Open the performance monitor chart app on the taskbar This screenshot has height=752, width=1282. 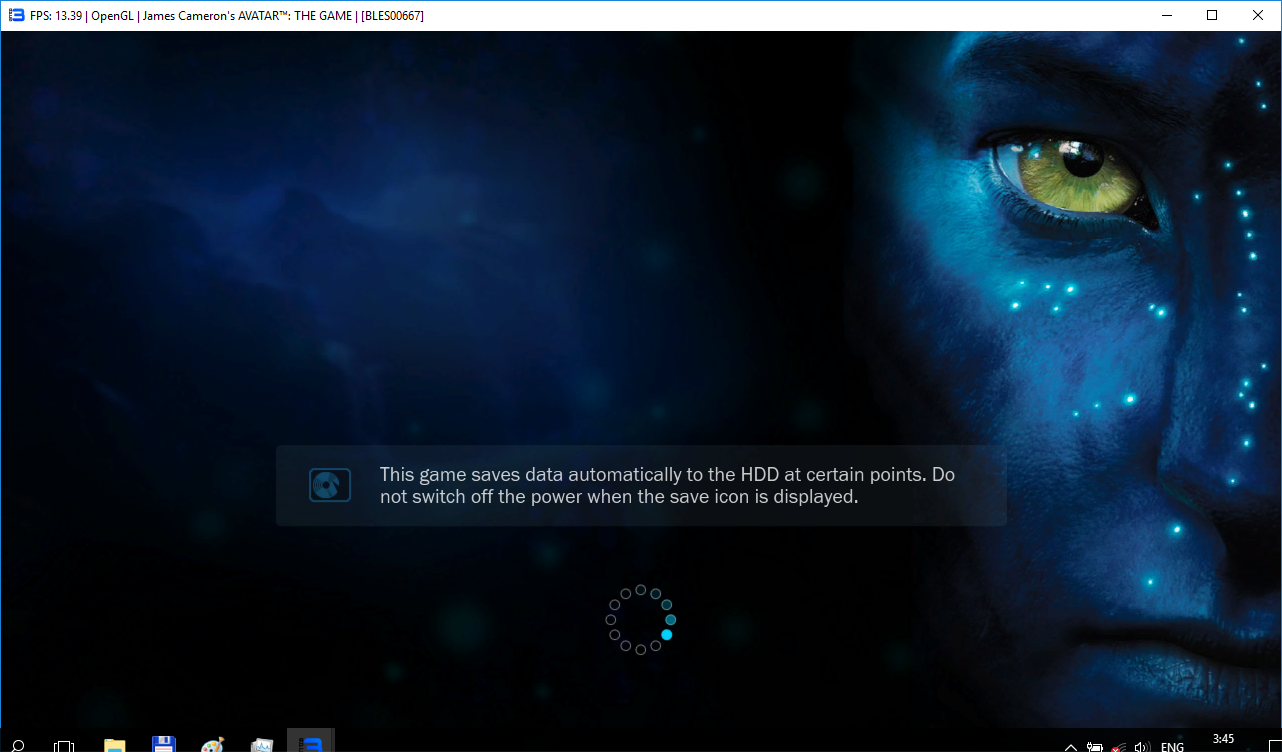(x=262, y=745)
